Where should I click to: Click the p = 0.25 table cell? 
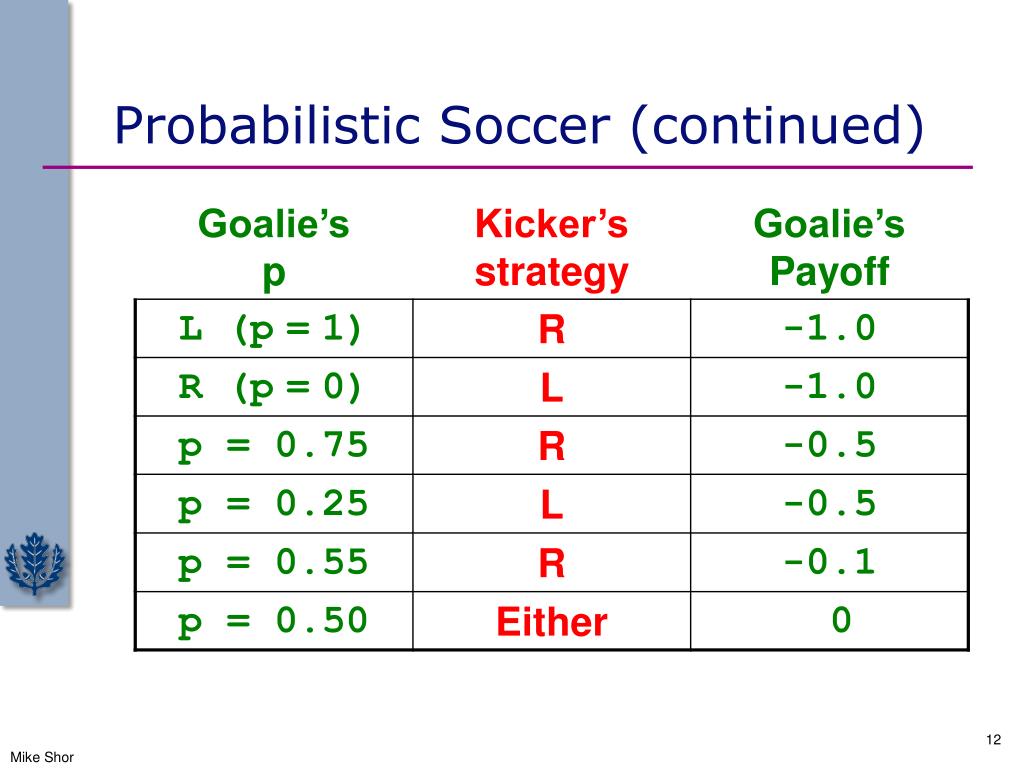point(274,504)
